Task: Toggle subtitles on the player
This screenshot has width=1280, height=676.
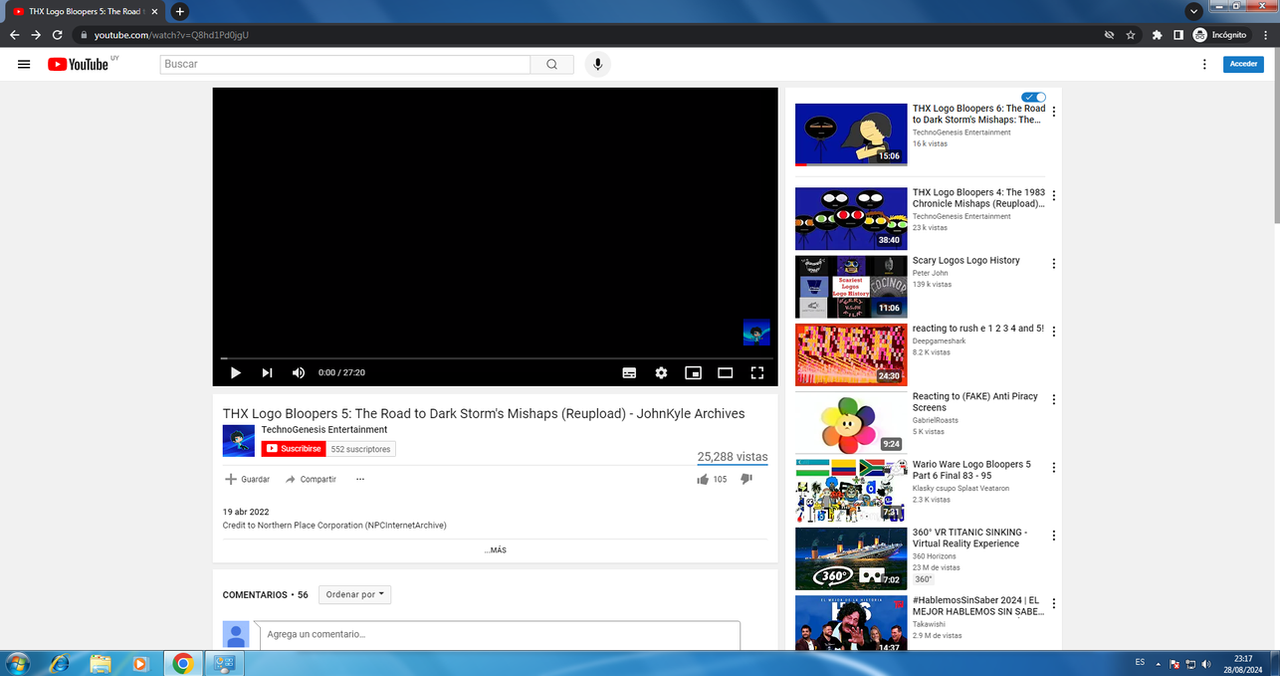Action: [629, 373]
